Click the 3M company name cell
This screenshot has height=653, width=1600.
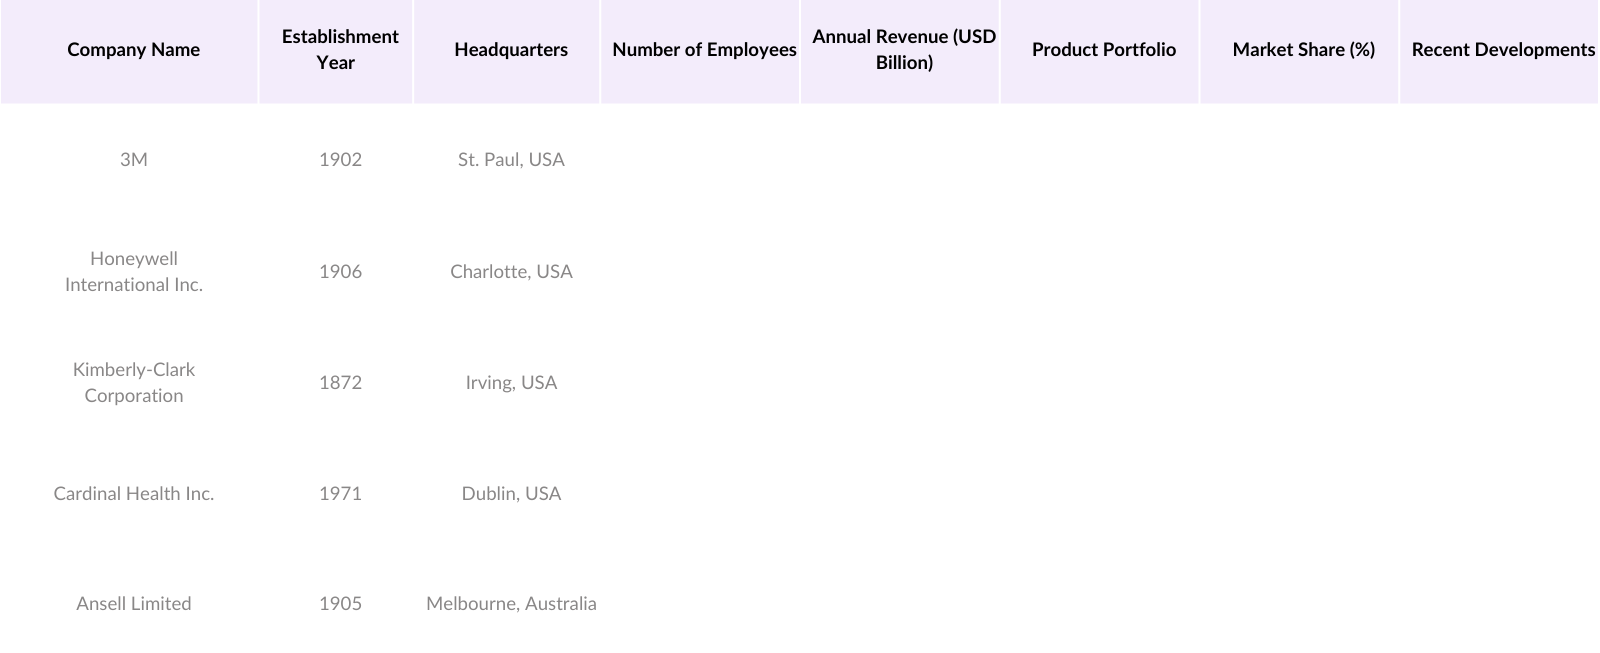point(133,160)
